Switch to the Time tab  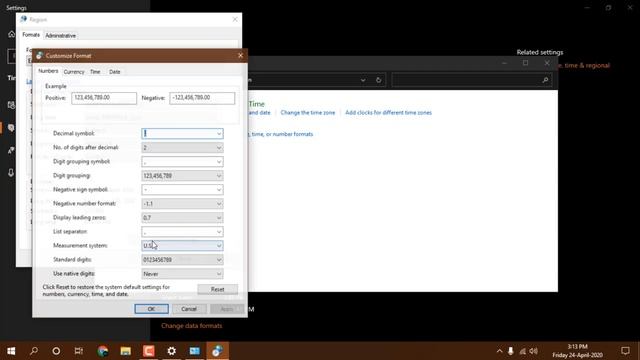click(x=95, y=72)
